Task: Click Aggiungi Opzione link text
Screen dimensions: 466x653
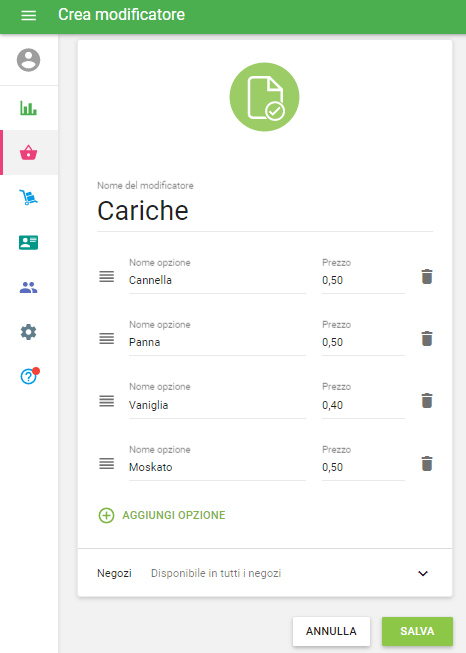Action: [174, 515]
